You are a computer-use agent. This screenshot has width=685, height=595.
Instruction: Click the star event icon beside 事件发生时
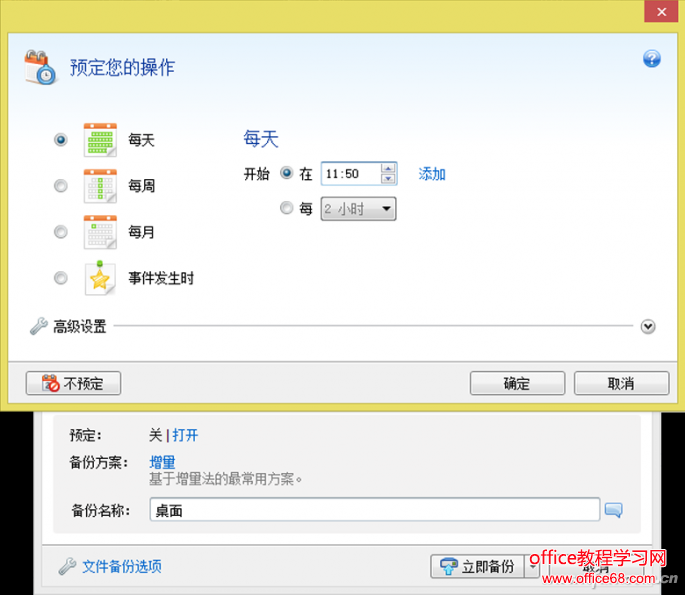(x=100, y=278)
